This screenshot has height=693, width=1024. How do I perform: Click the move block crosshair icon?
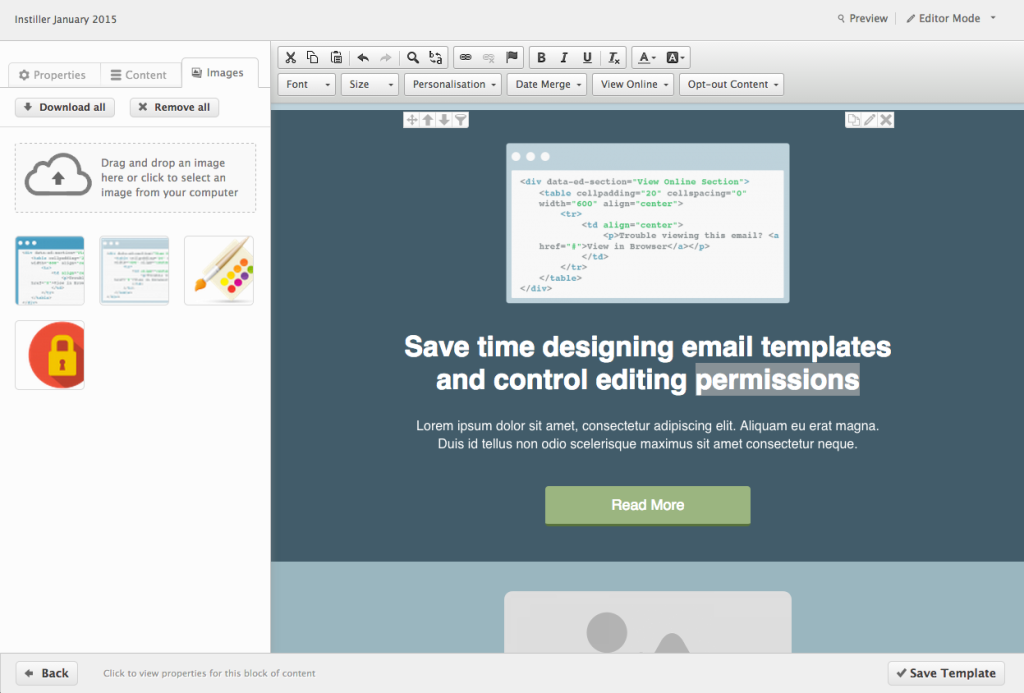411,120
